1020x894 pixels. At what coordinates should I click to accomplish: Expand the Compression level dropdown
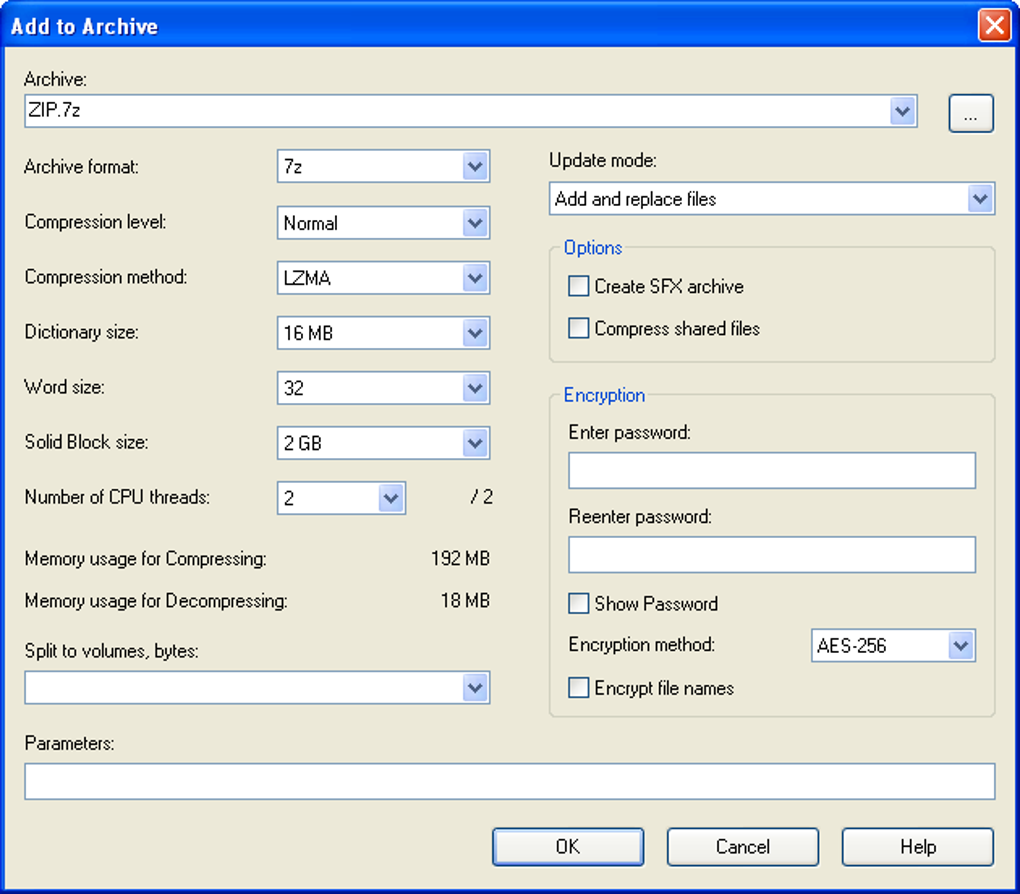point(475,223)
